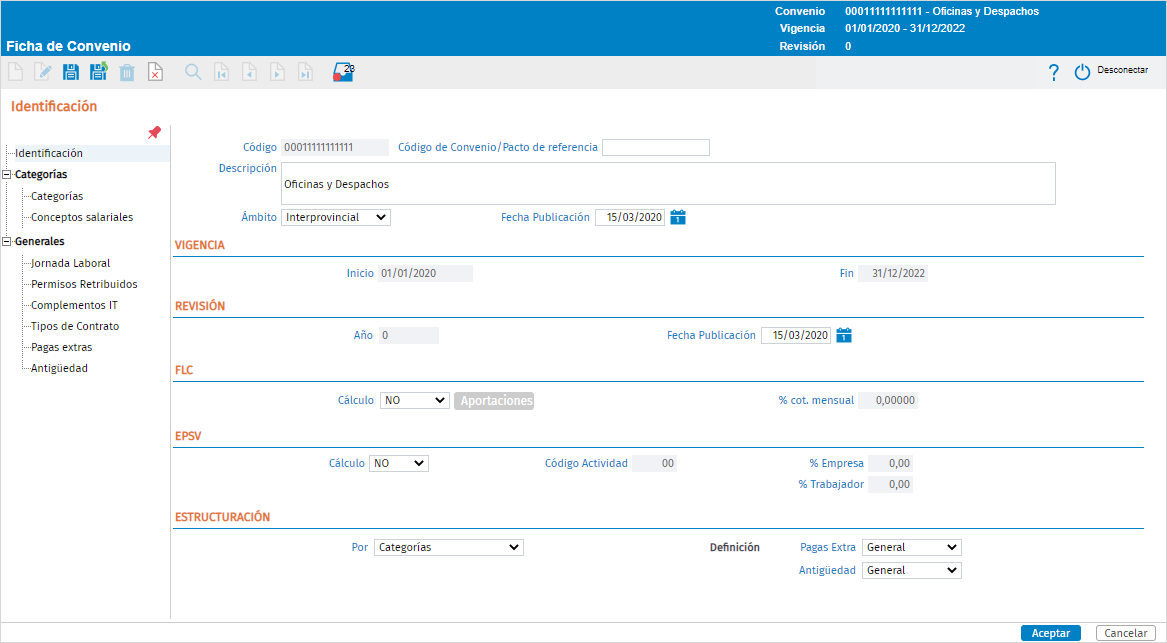
Task: Click save-and-refresh floppy icon with green arrow
Action: coord(98,72)
